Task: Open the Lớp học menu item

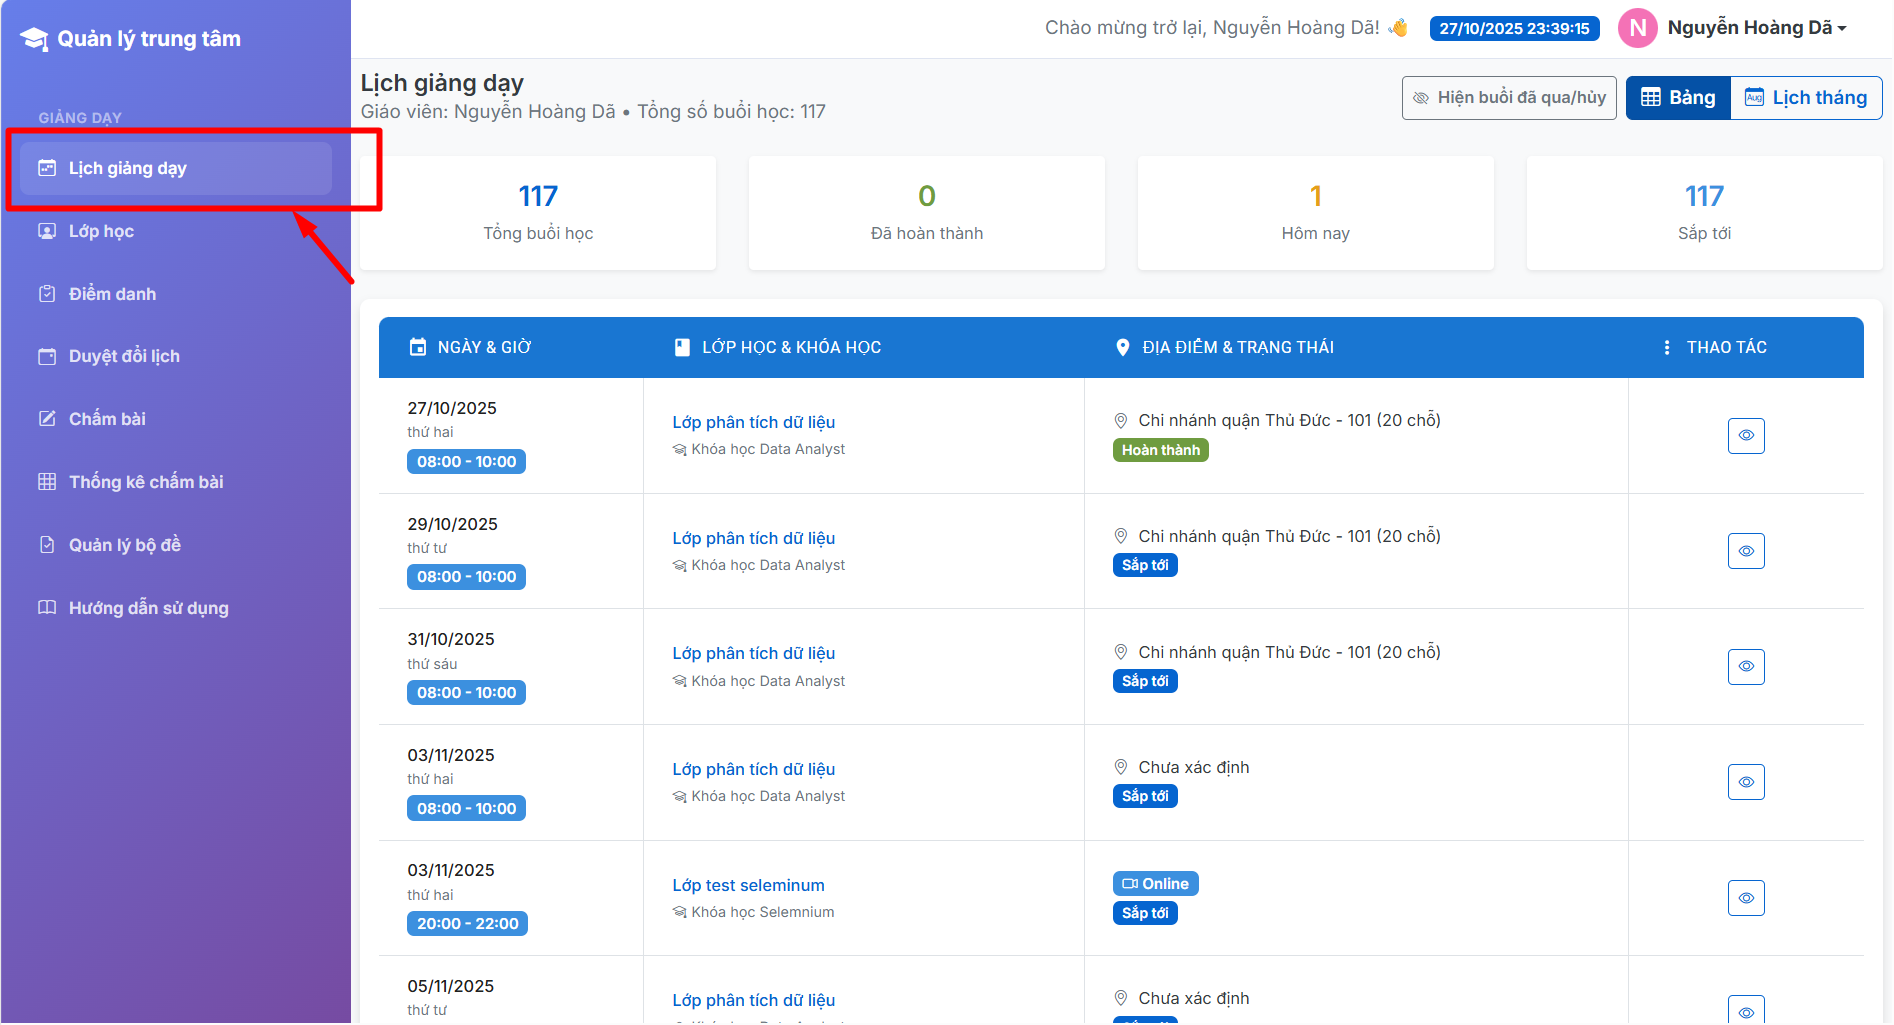Action: (101, 232)
